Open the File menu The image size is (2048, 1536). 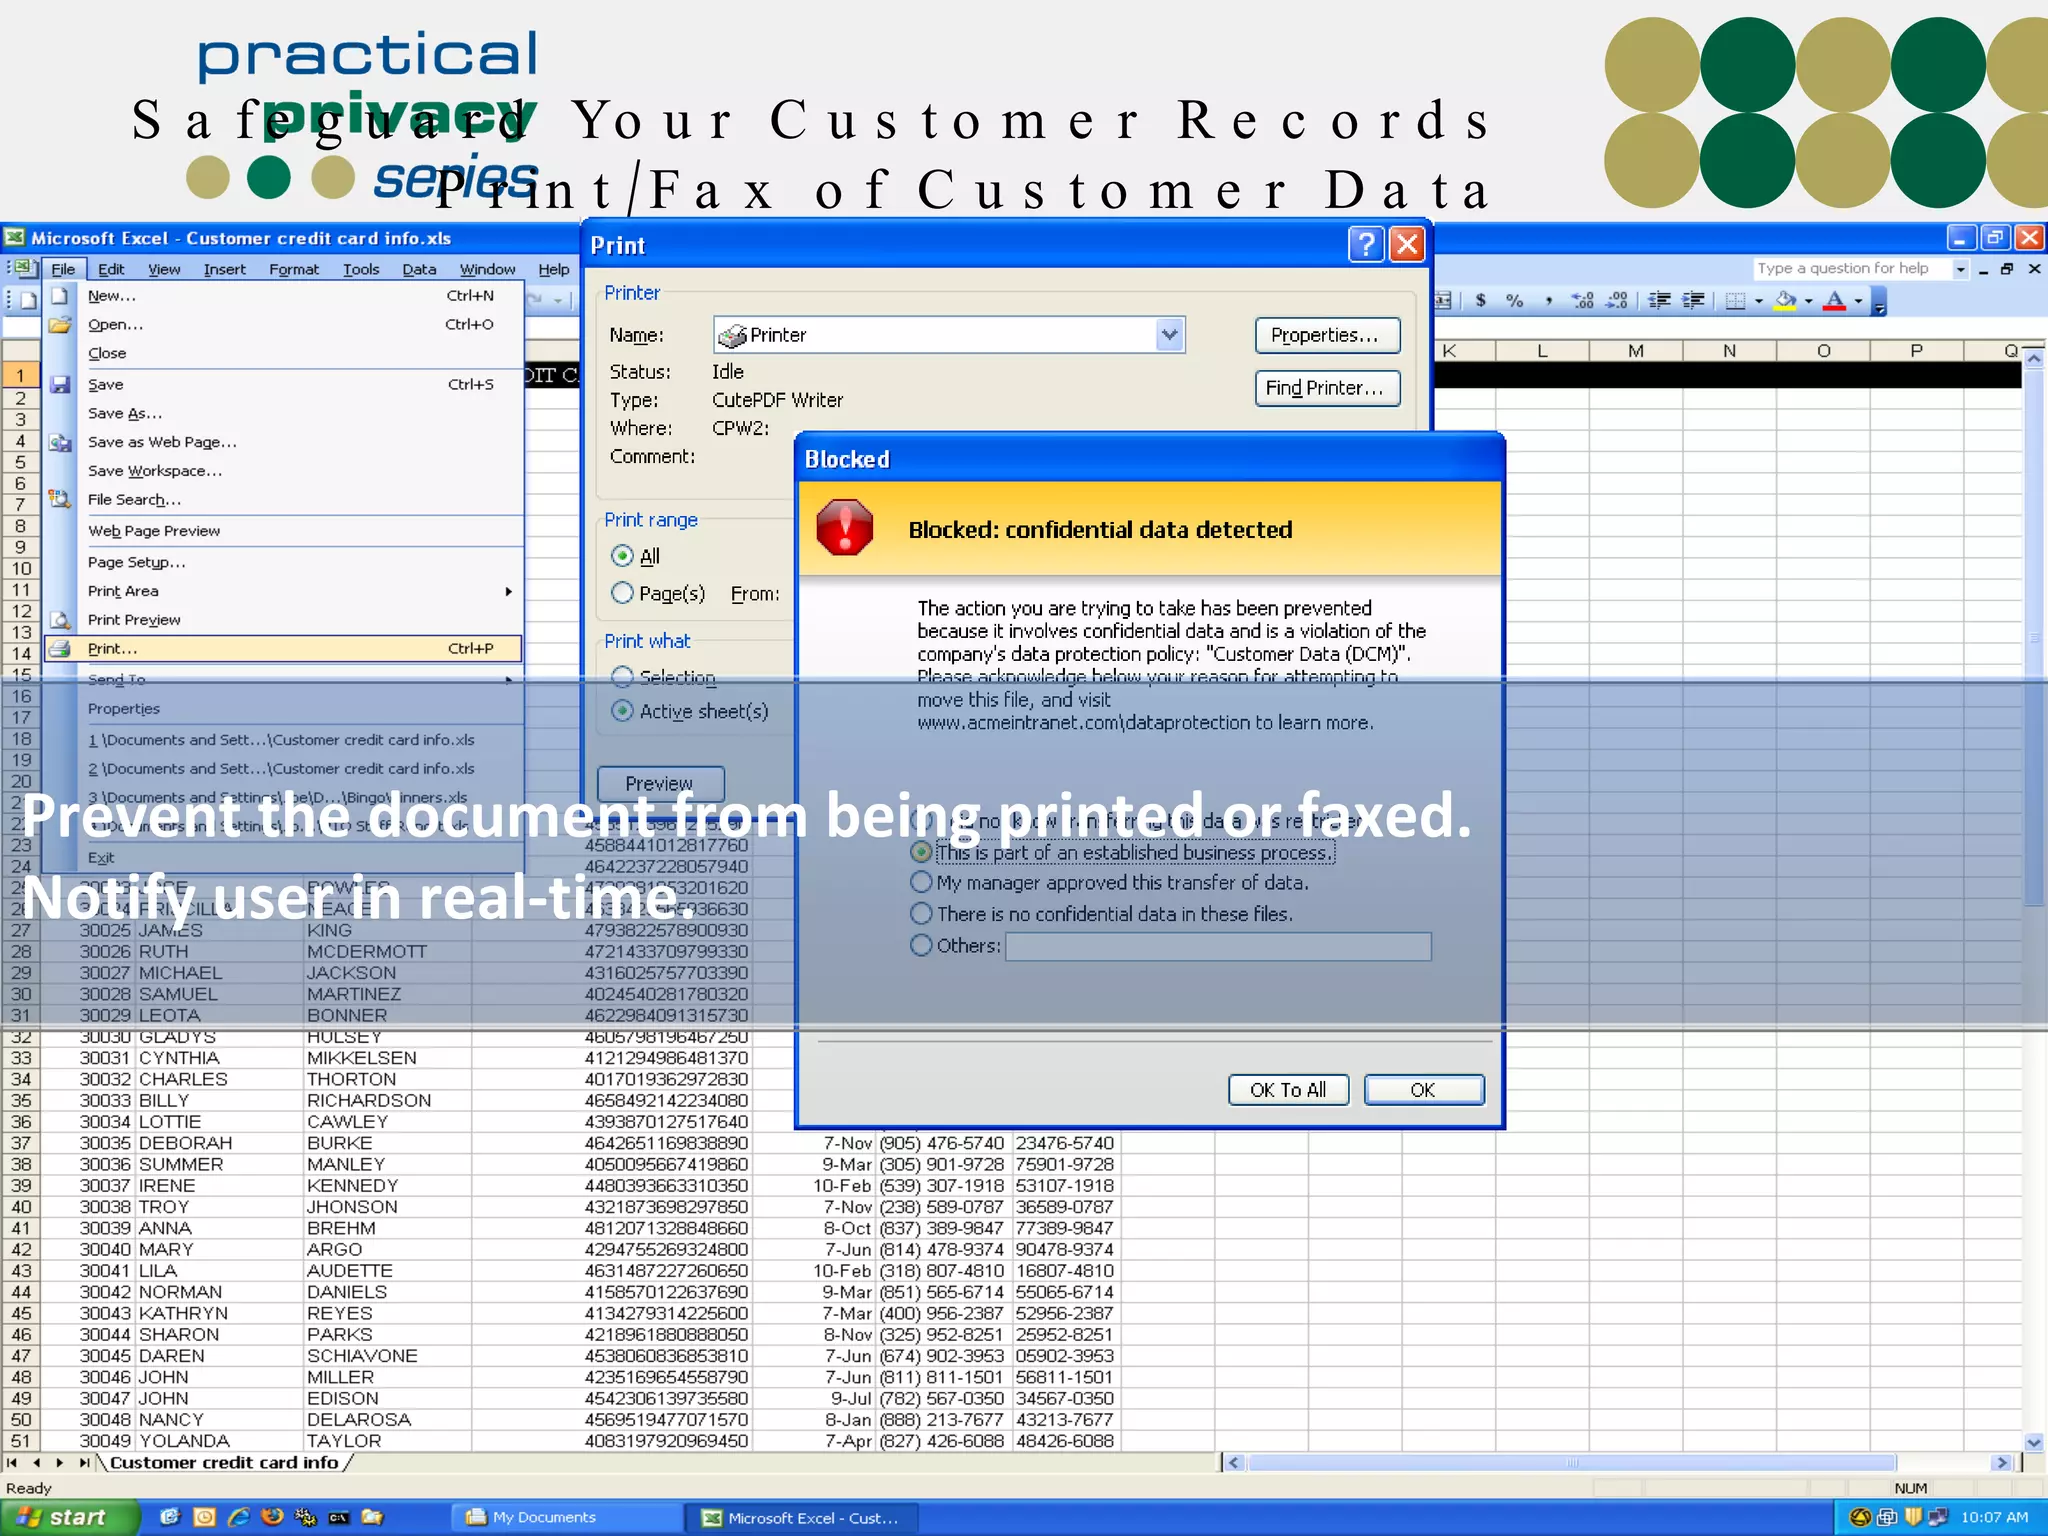tap(63, 269)
